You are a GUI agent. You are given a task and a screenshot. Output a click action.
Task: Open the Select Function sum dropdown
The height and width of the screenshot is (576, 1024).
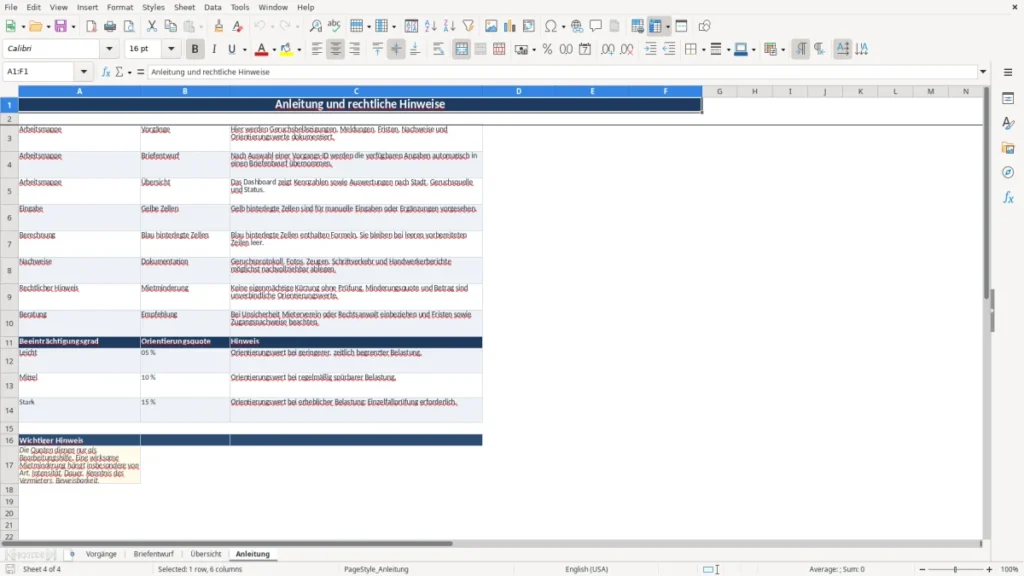pyautogui.click(x=129, y=72)
